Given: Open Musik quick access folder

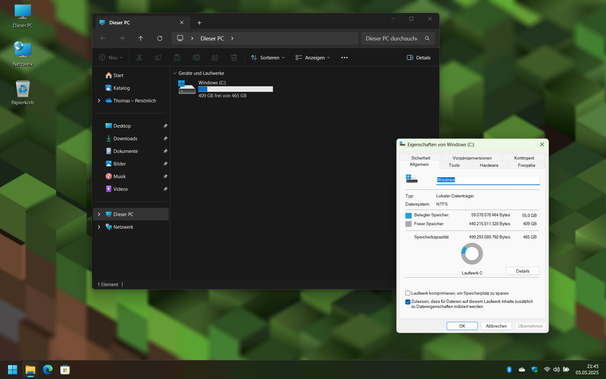Looking at the screenshot, I should pyautogui.click(x=116, y=176).
